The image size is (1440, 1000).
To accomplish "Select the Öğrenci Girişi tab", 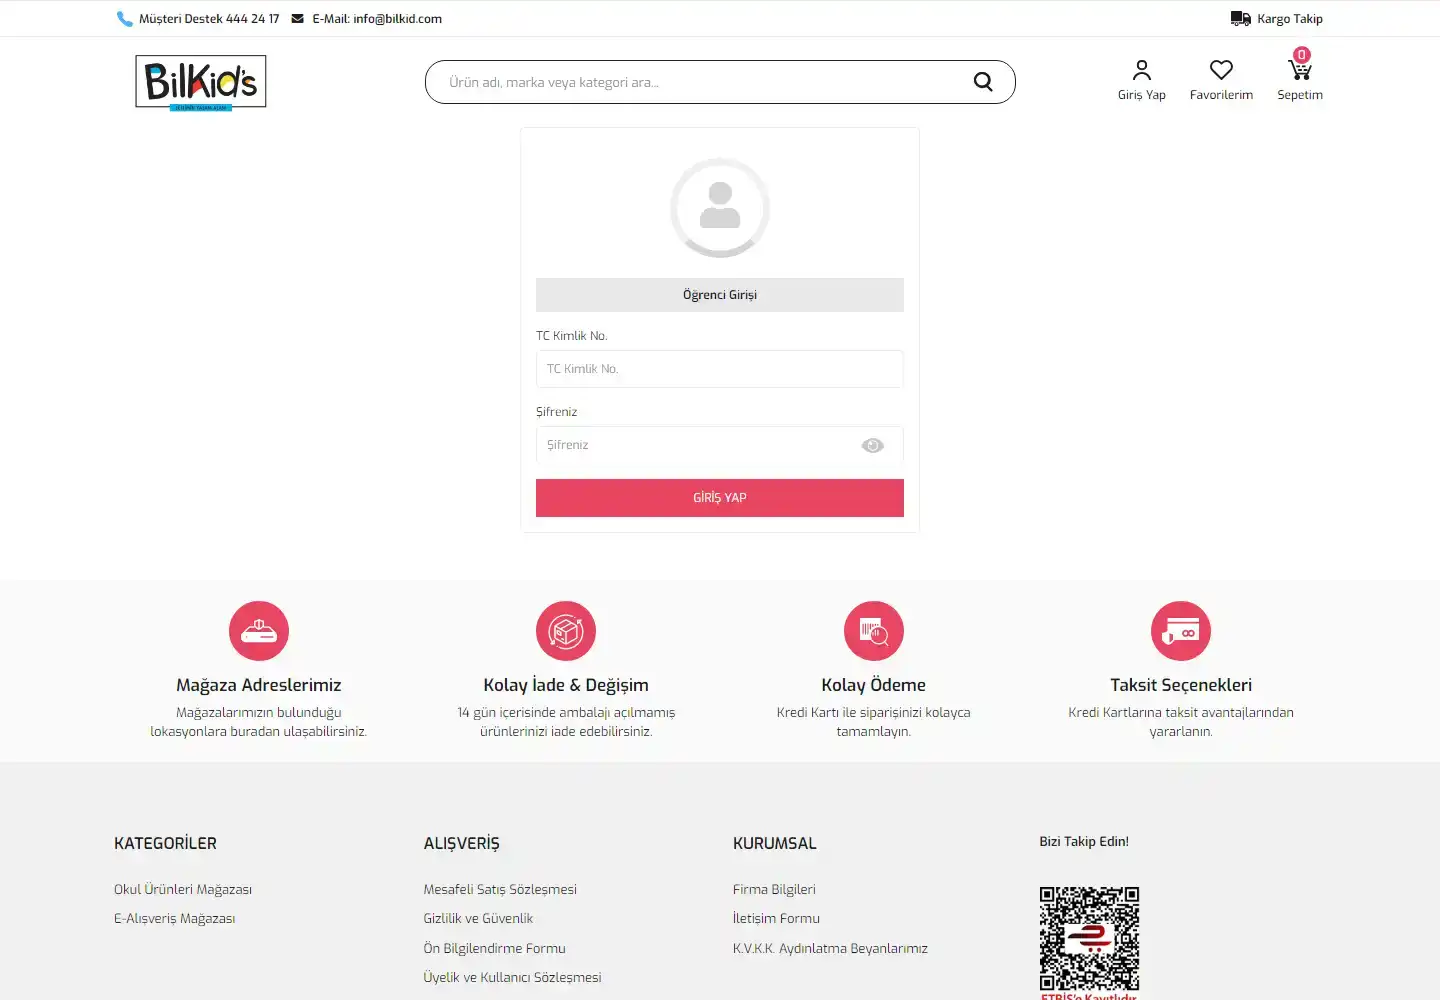I will (x=720, y=295).
